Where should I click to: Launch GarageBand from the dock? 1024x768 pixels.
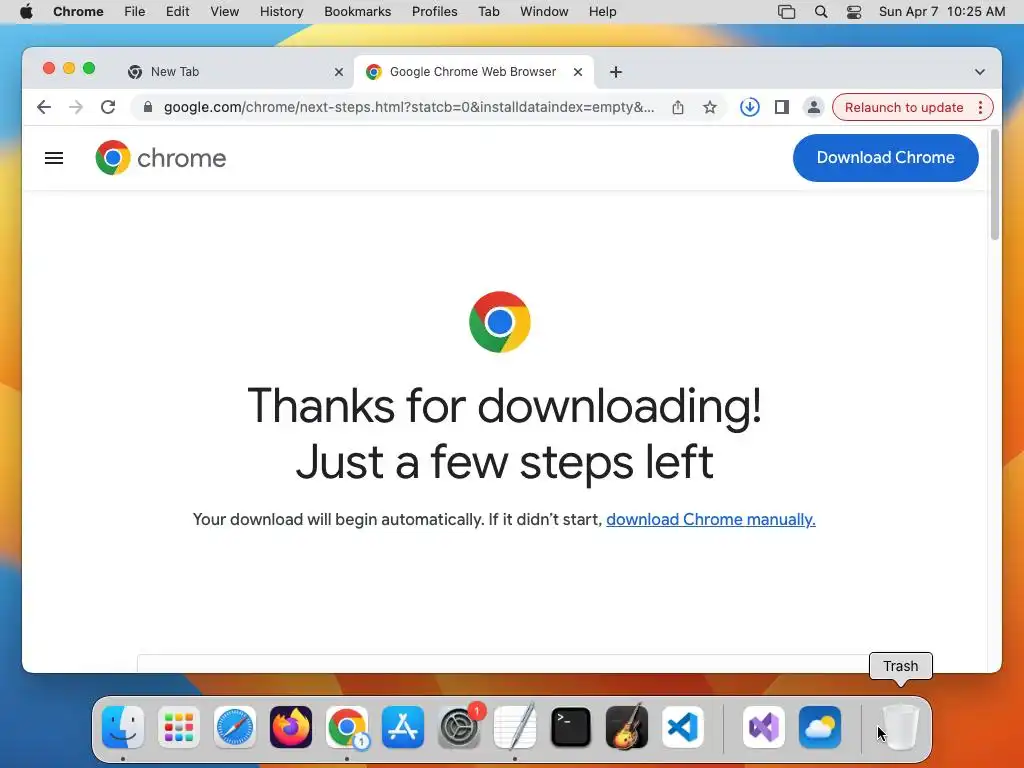(x=627, y=727)
